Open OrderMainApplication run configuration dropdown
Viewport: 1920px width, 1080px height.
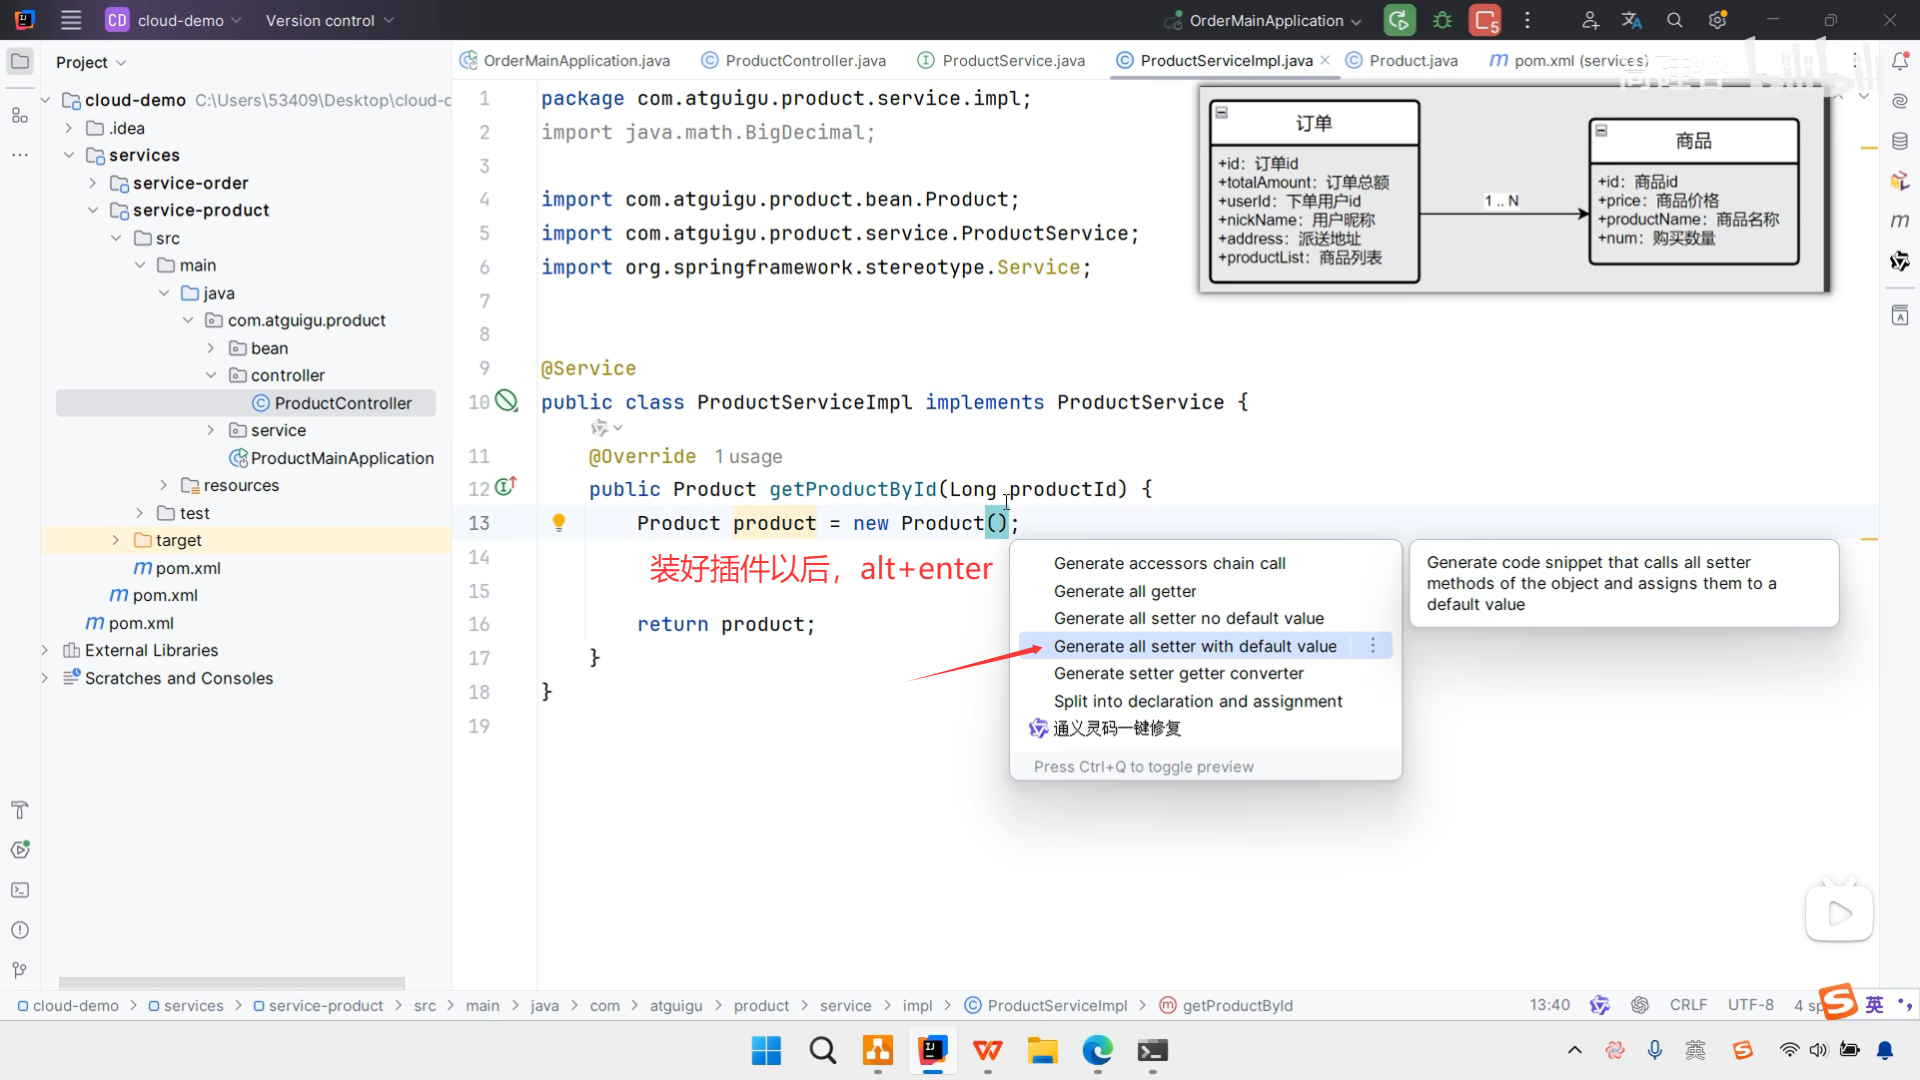[x=1265, y=20]
